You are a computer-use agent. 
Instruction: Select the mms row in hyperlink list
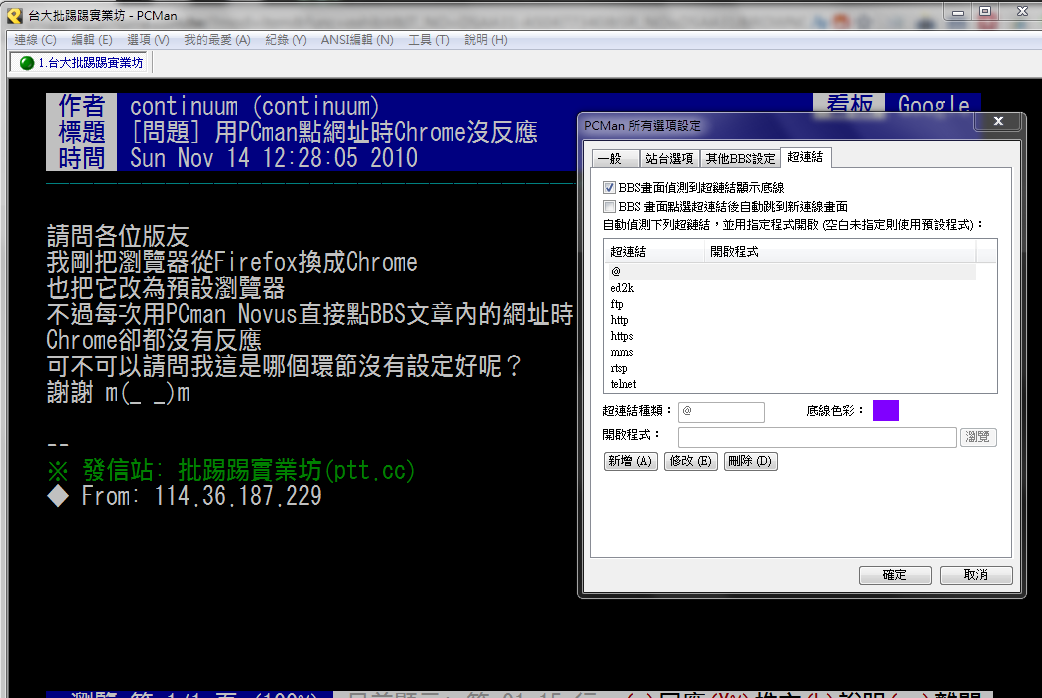pos(791,352)
